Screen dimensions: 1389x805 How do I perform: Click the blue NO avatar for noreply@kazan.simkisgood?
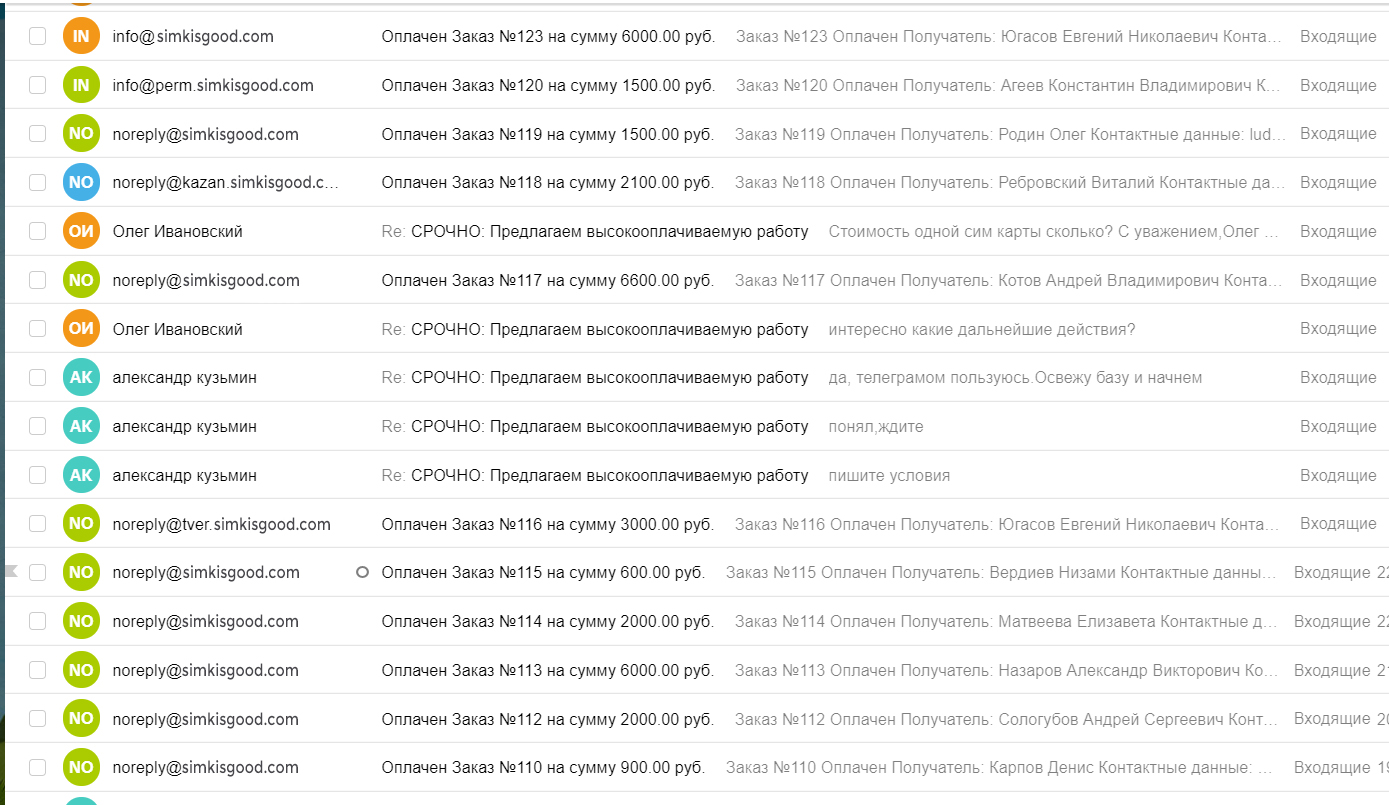81,183
